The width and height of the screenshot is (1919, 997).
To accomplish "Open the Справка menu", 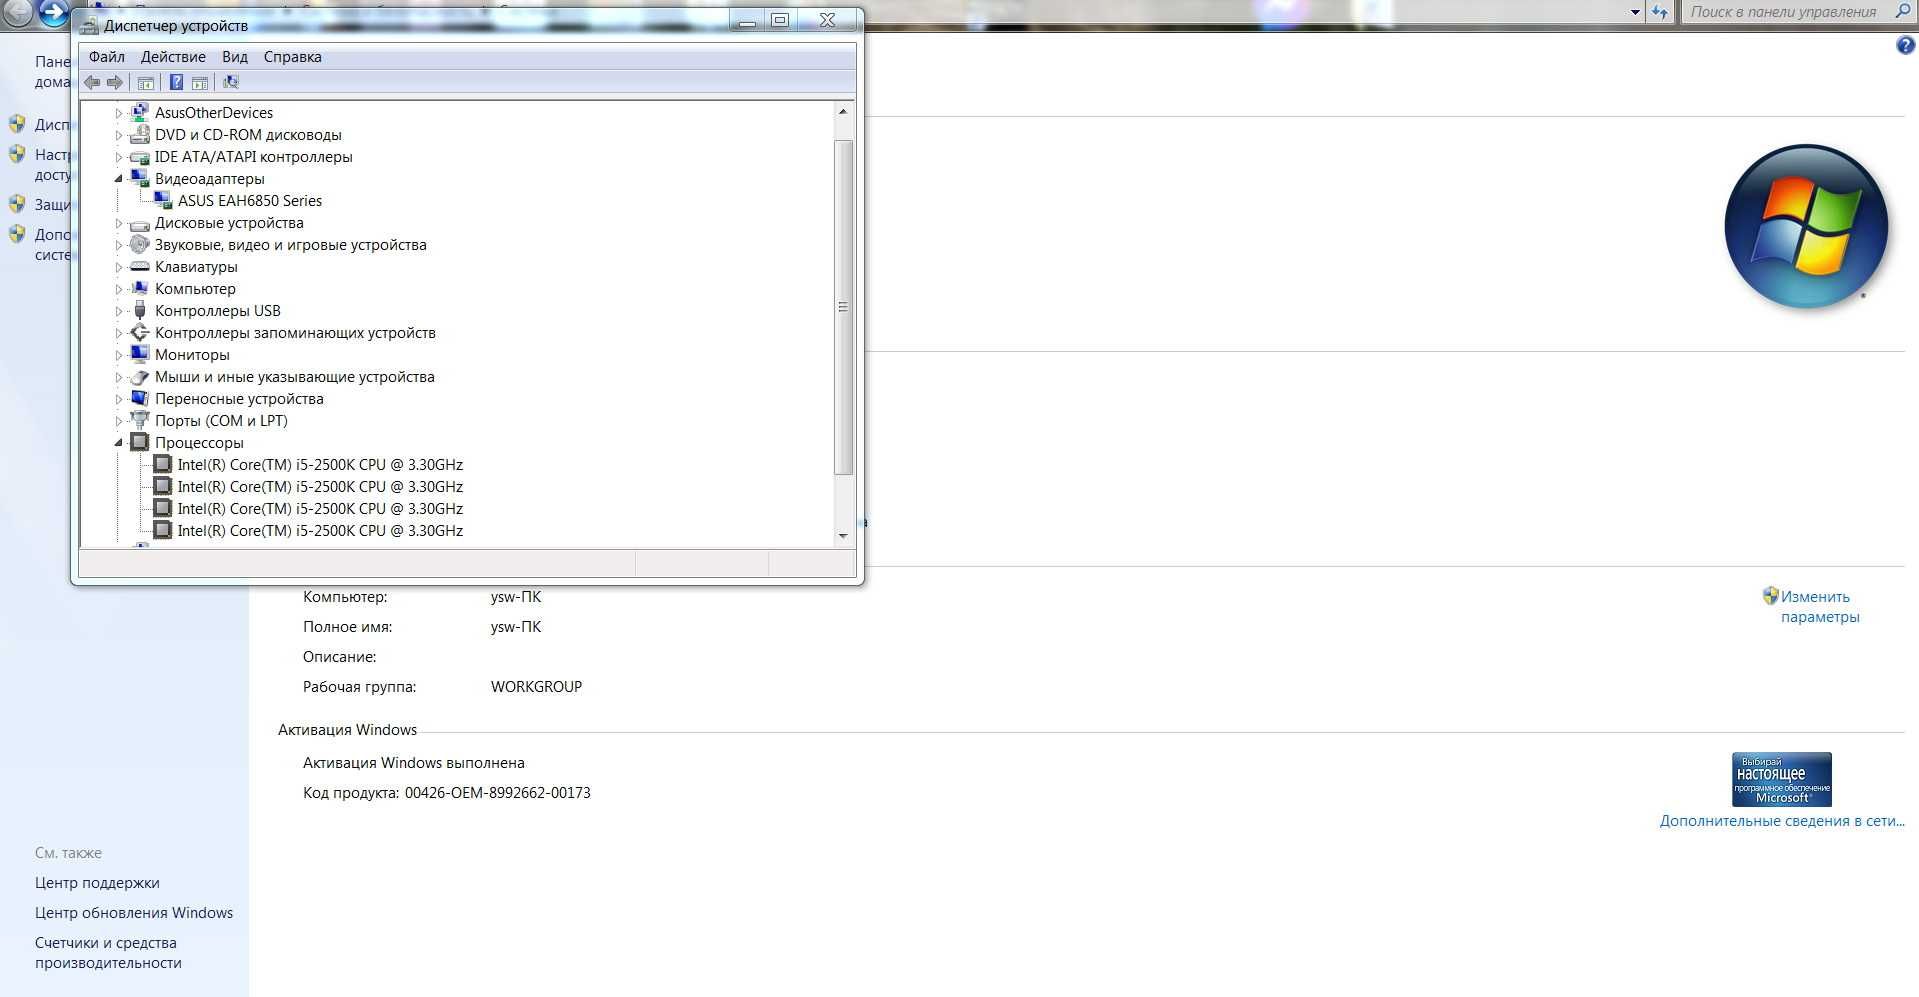I will click(293, 57).
